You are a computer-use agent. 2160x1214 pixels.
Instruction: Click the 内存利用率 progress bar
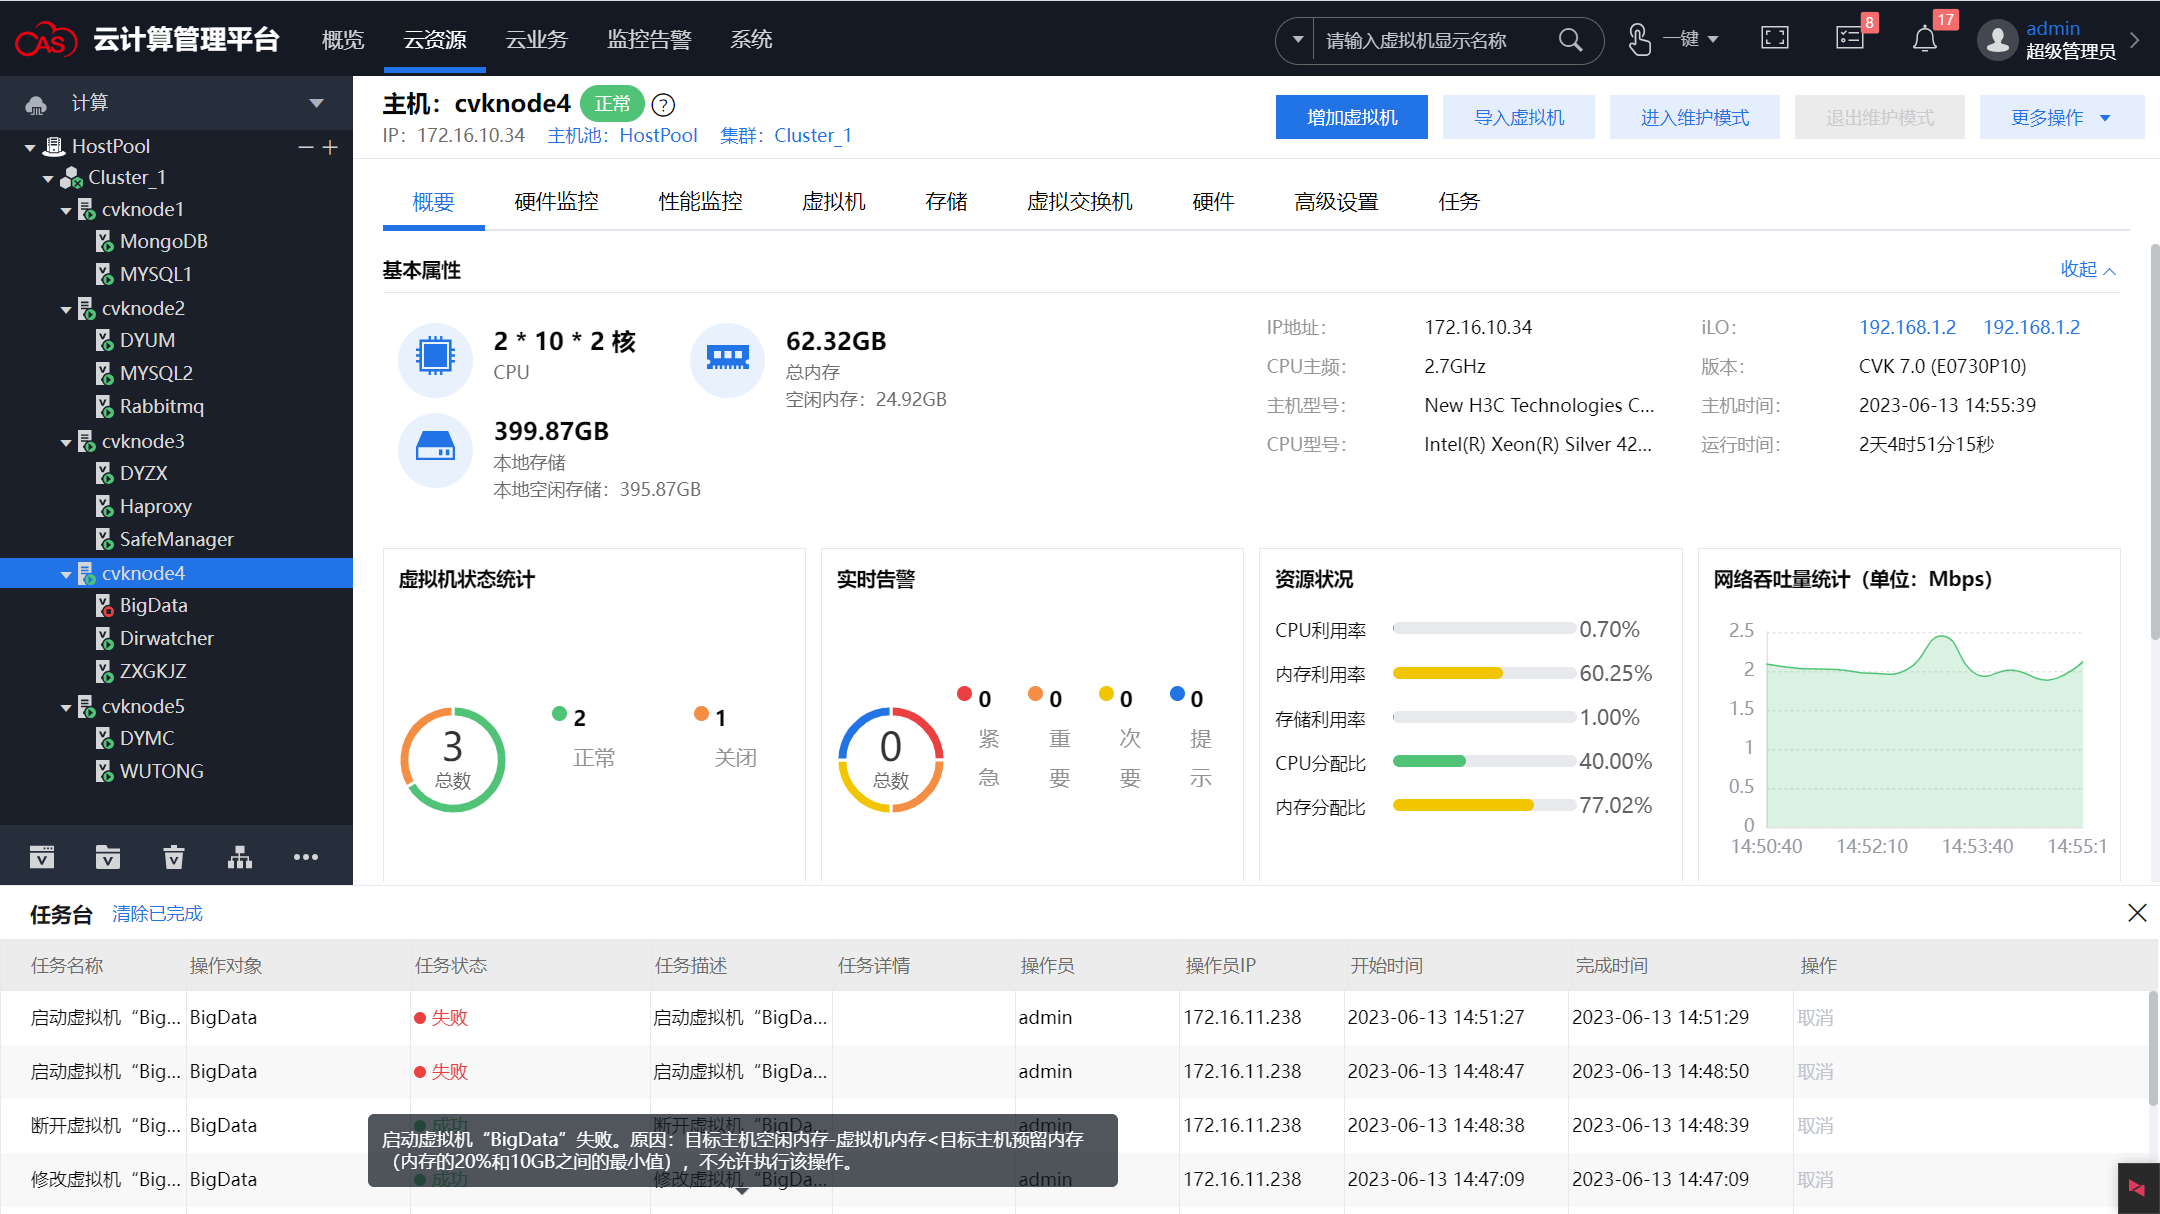click(x=1484, y=673)
